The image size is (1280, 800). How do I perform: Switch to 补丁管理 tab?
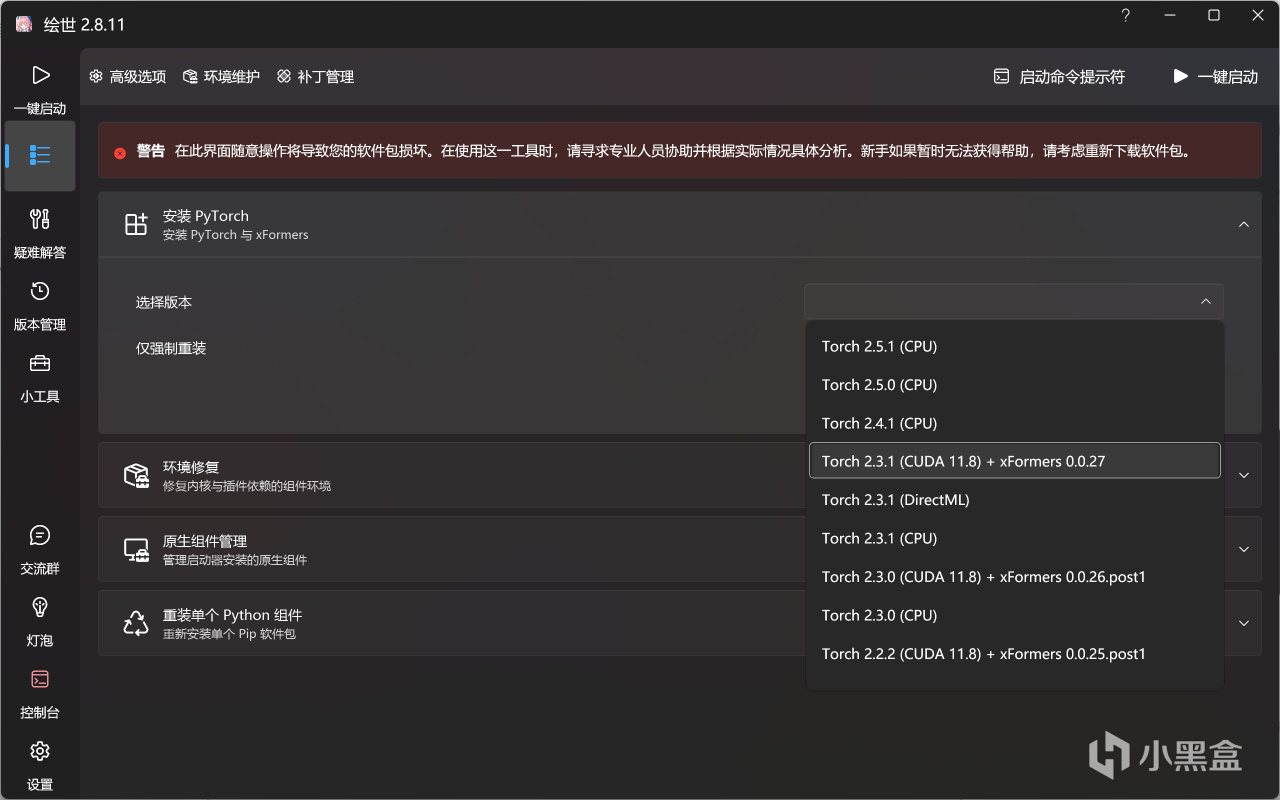(x=315, y=77)
